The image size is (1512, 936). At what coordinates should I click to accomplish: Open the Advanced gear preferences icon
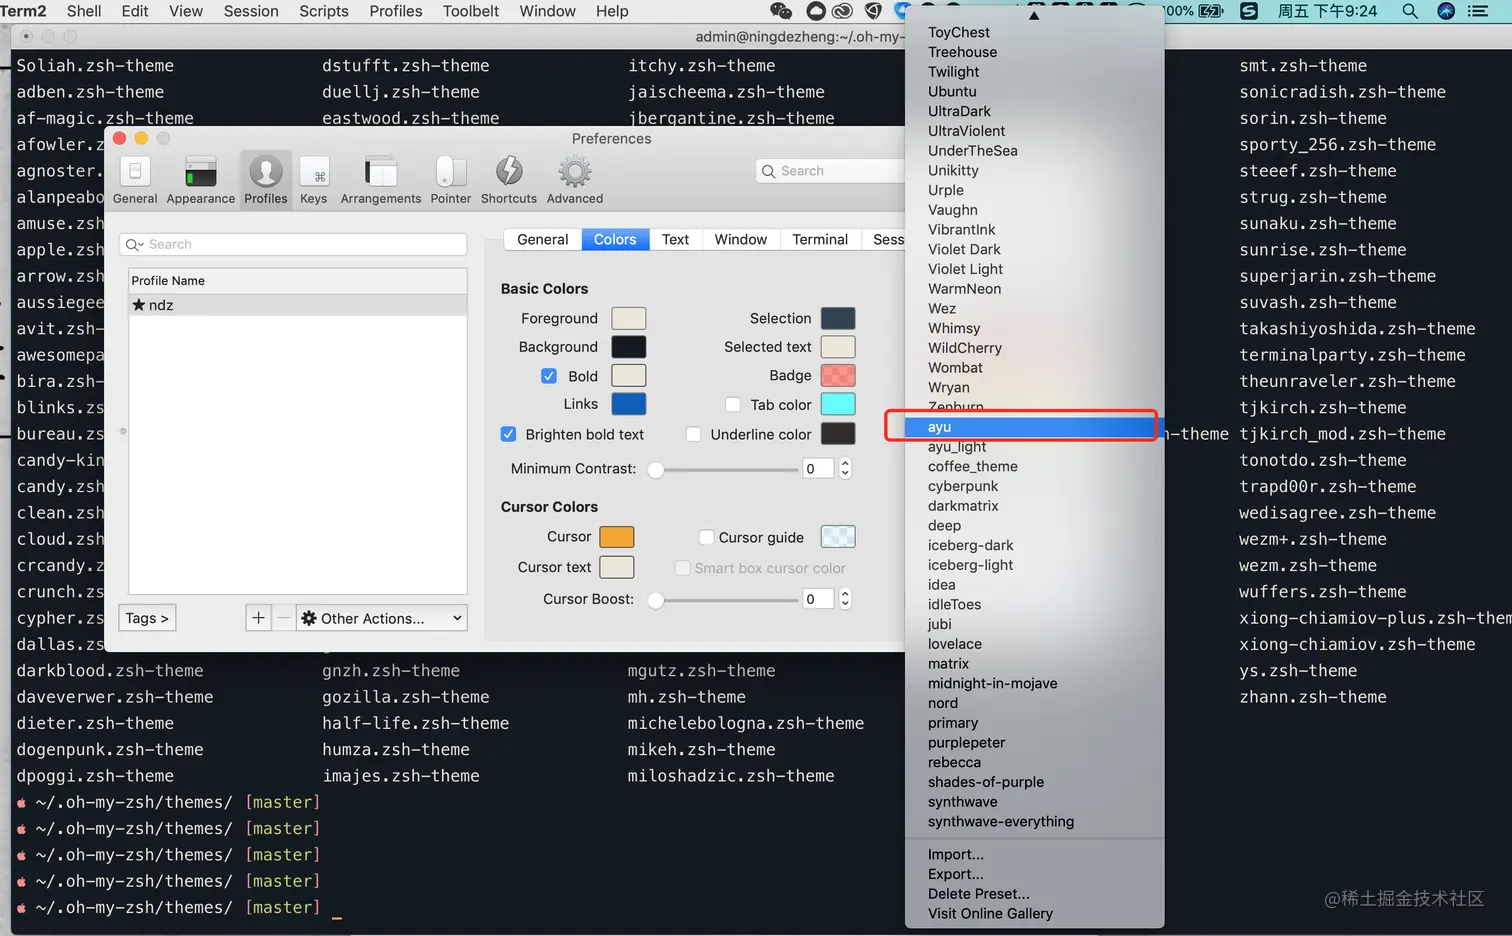coord(575,180)
